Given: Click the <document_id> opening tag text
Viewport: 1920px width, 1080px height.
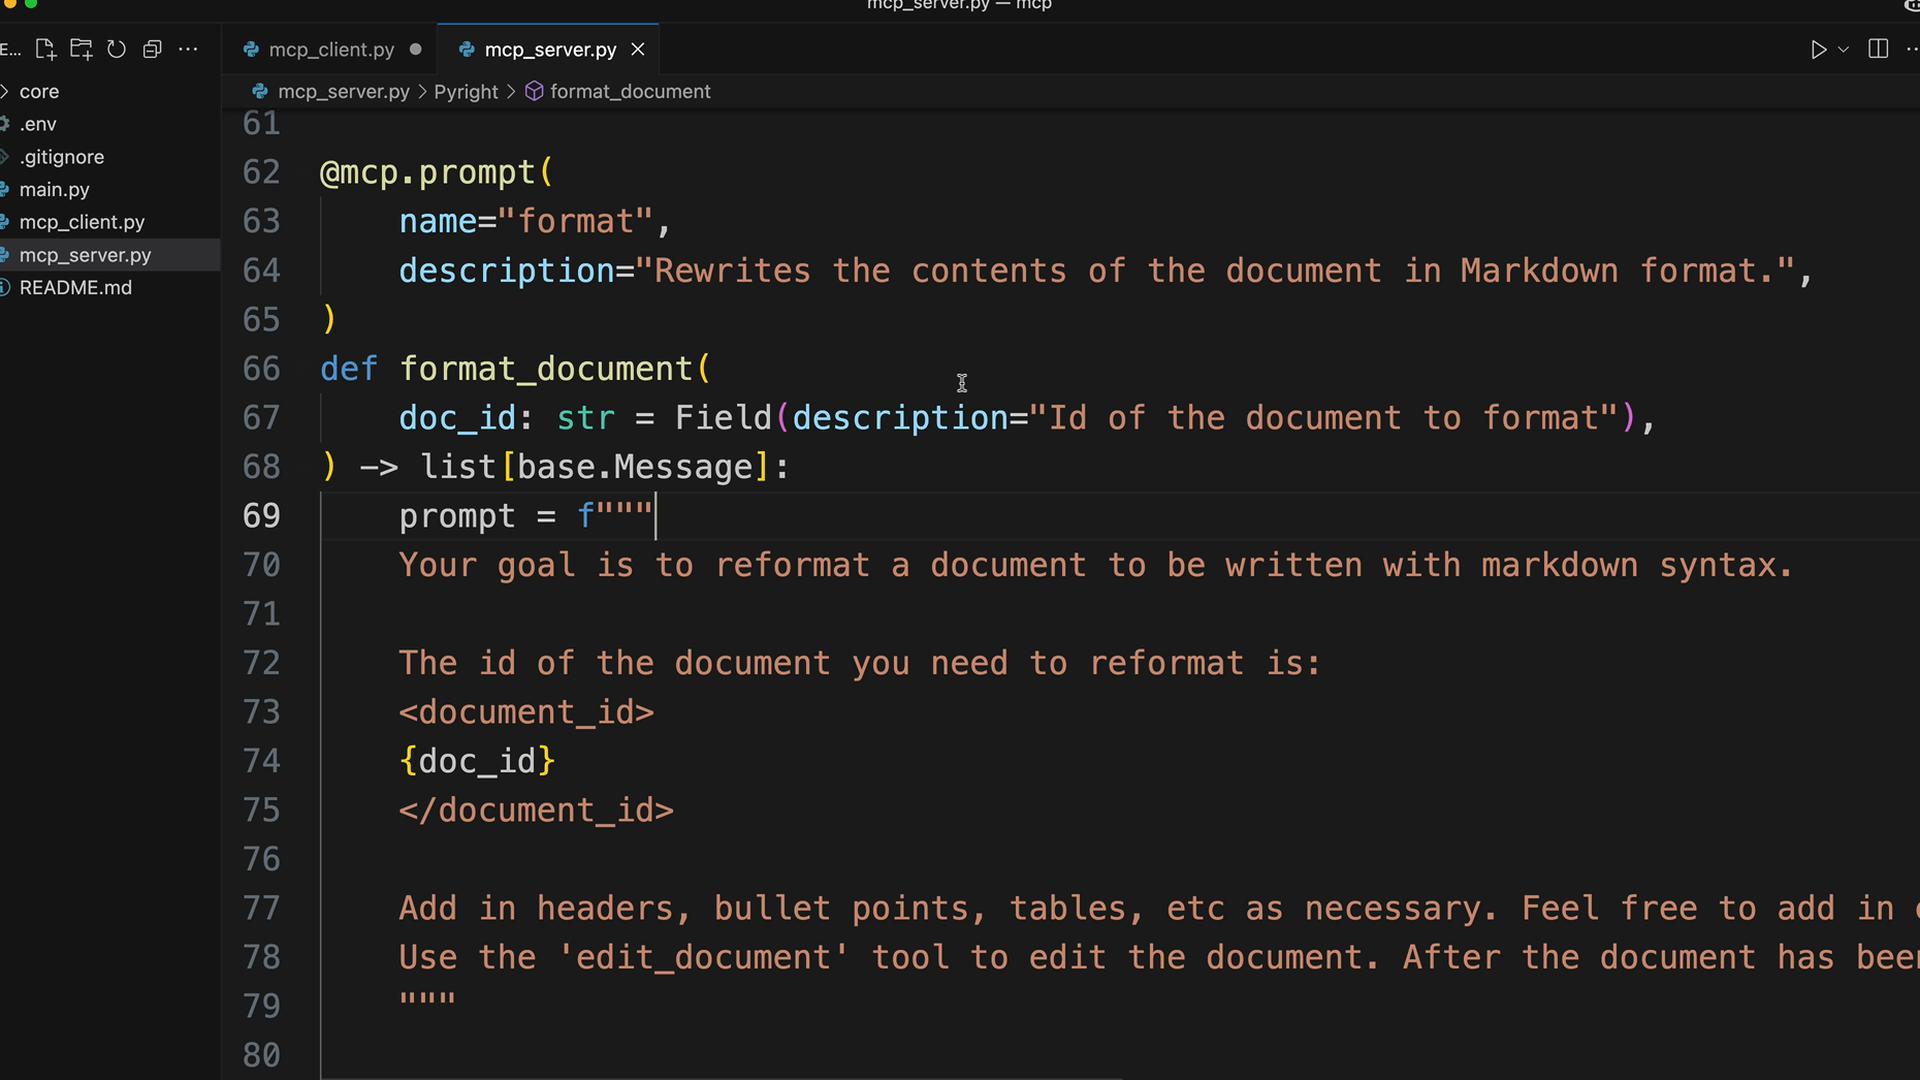Looking at the screenshot, I should (x=526, y=712).
